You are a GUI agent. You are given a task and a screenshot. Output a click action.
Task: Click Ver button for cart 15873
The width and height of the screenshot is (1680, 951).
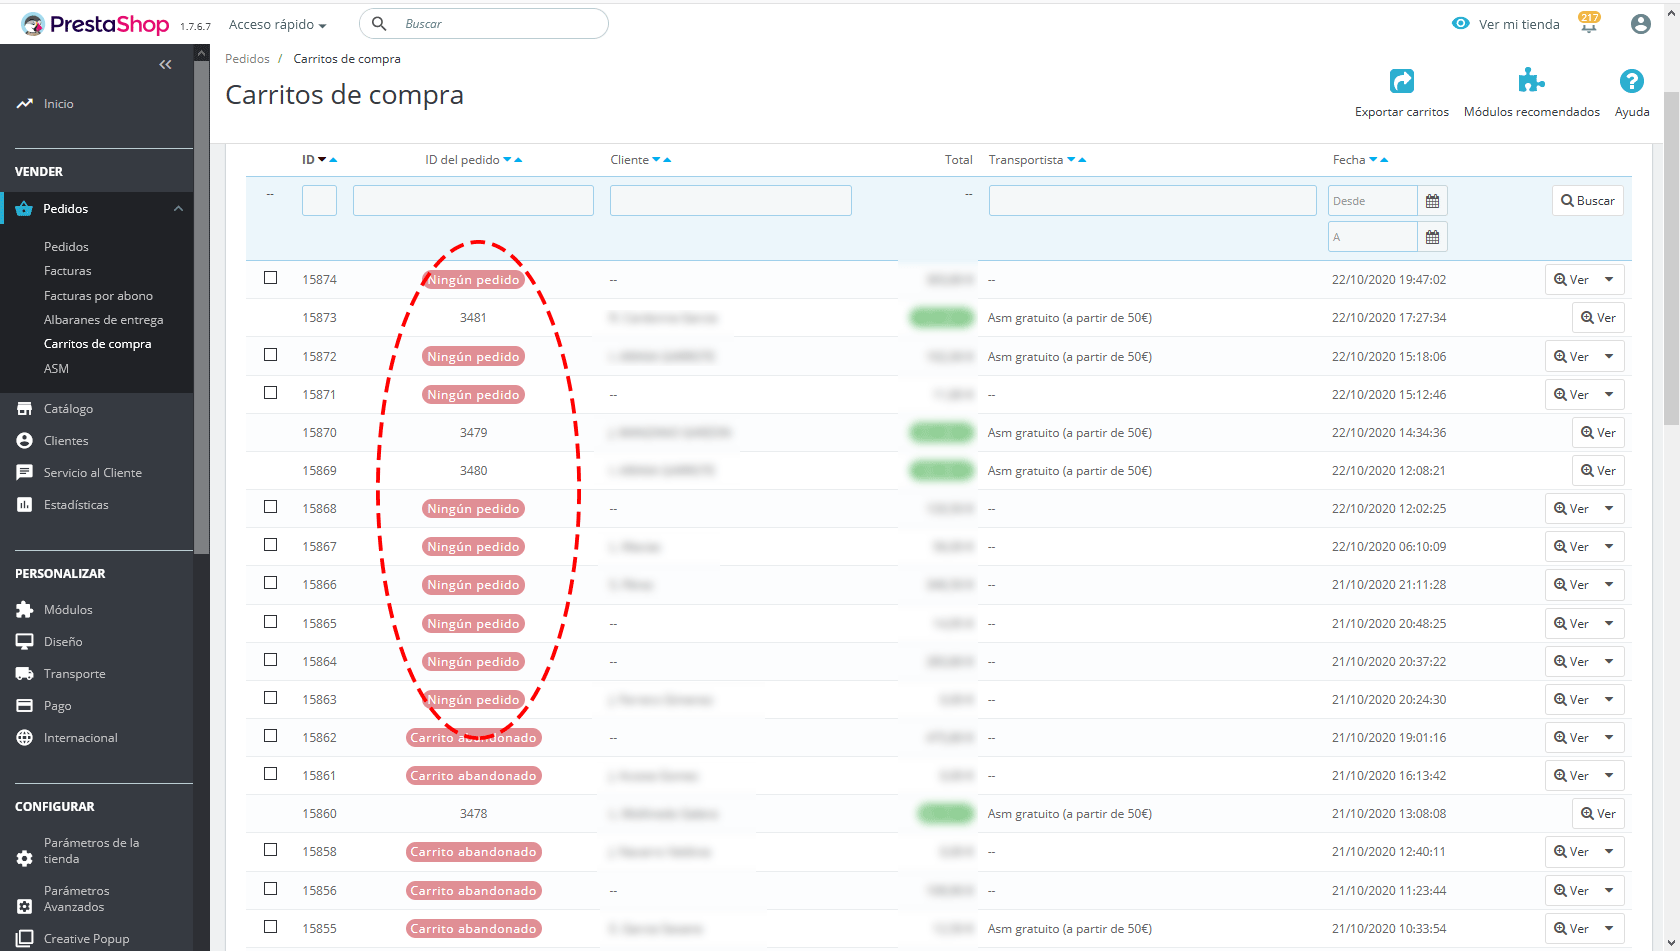[1598, 318]
